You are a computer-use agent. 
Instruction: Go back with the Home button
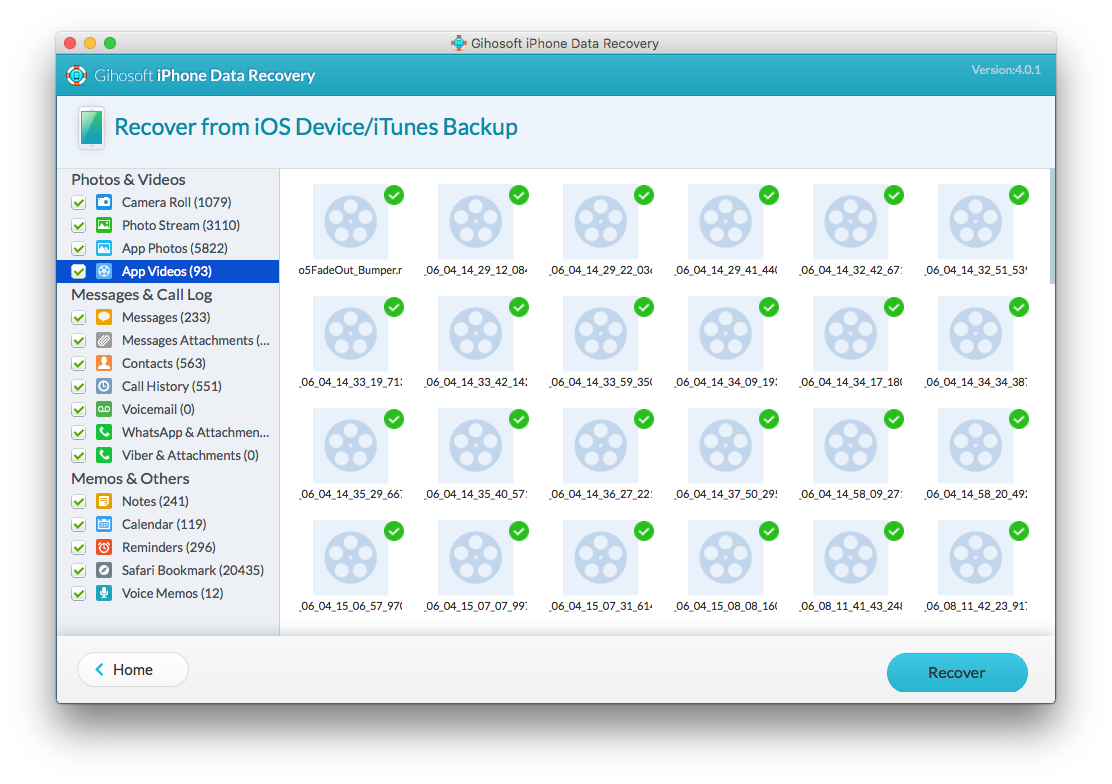point(133,670)
